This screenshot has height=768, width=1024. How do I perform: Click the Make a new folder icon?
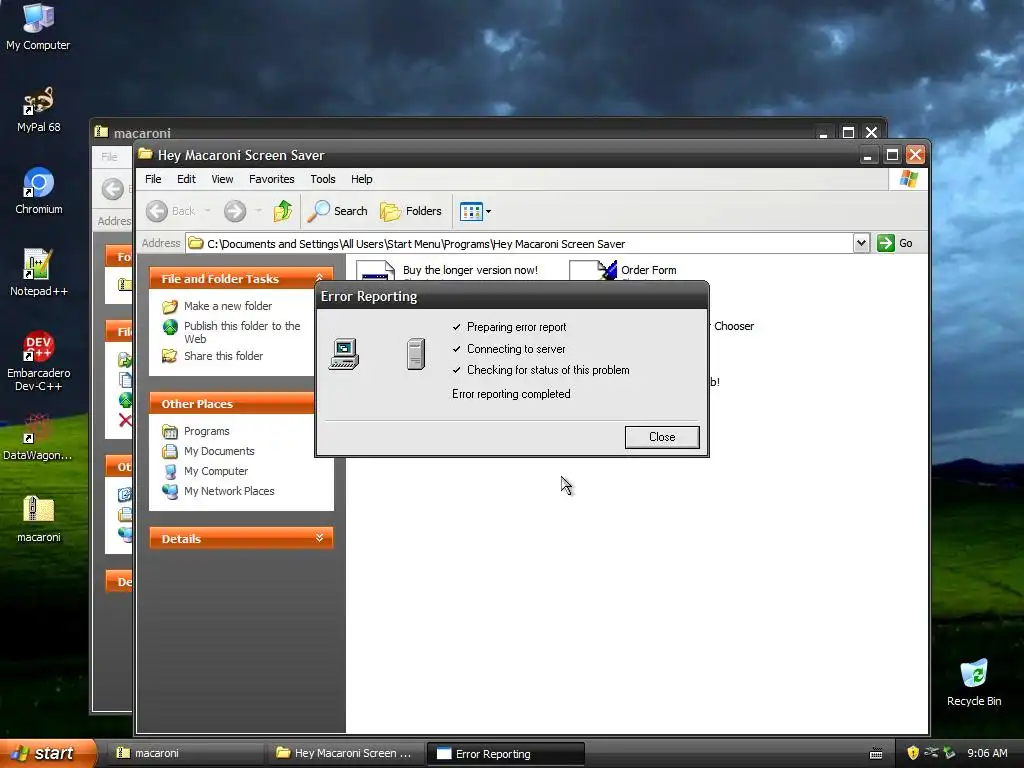point(170,306)
